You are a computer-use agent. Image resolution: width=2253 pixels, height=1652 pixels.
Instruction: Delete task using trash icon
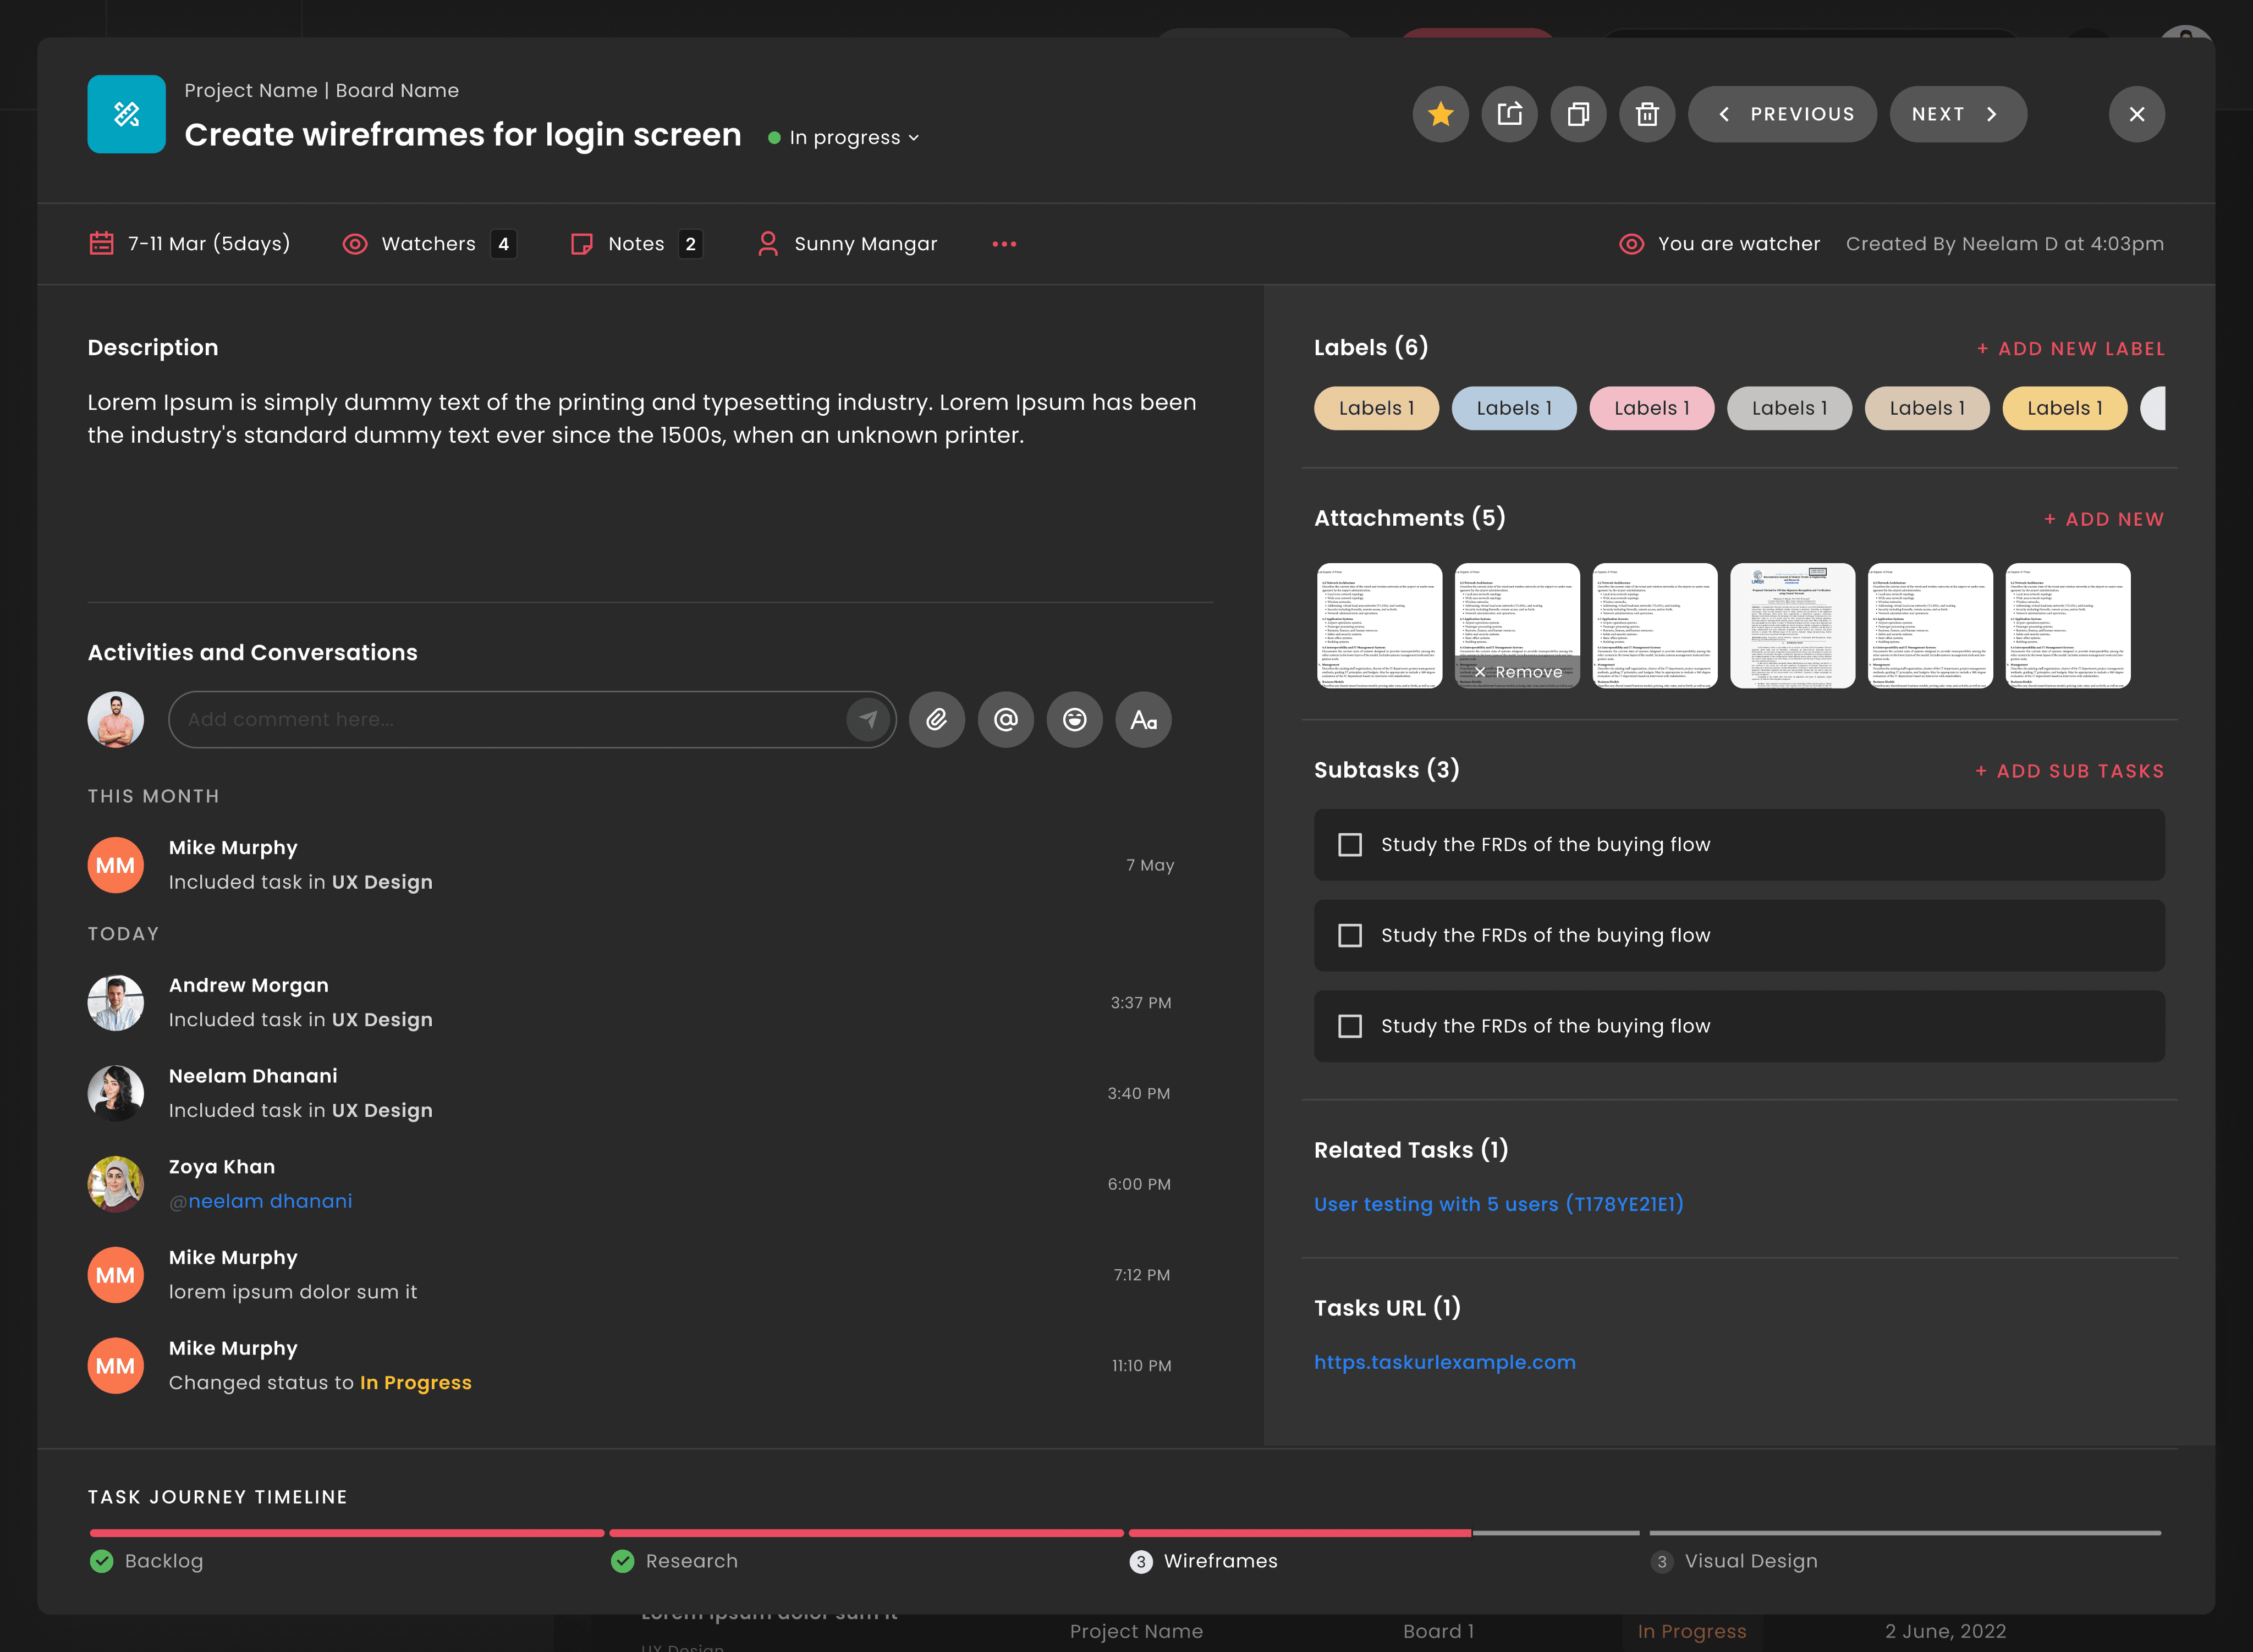1647,114
